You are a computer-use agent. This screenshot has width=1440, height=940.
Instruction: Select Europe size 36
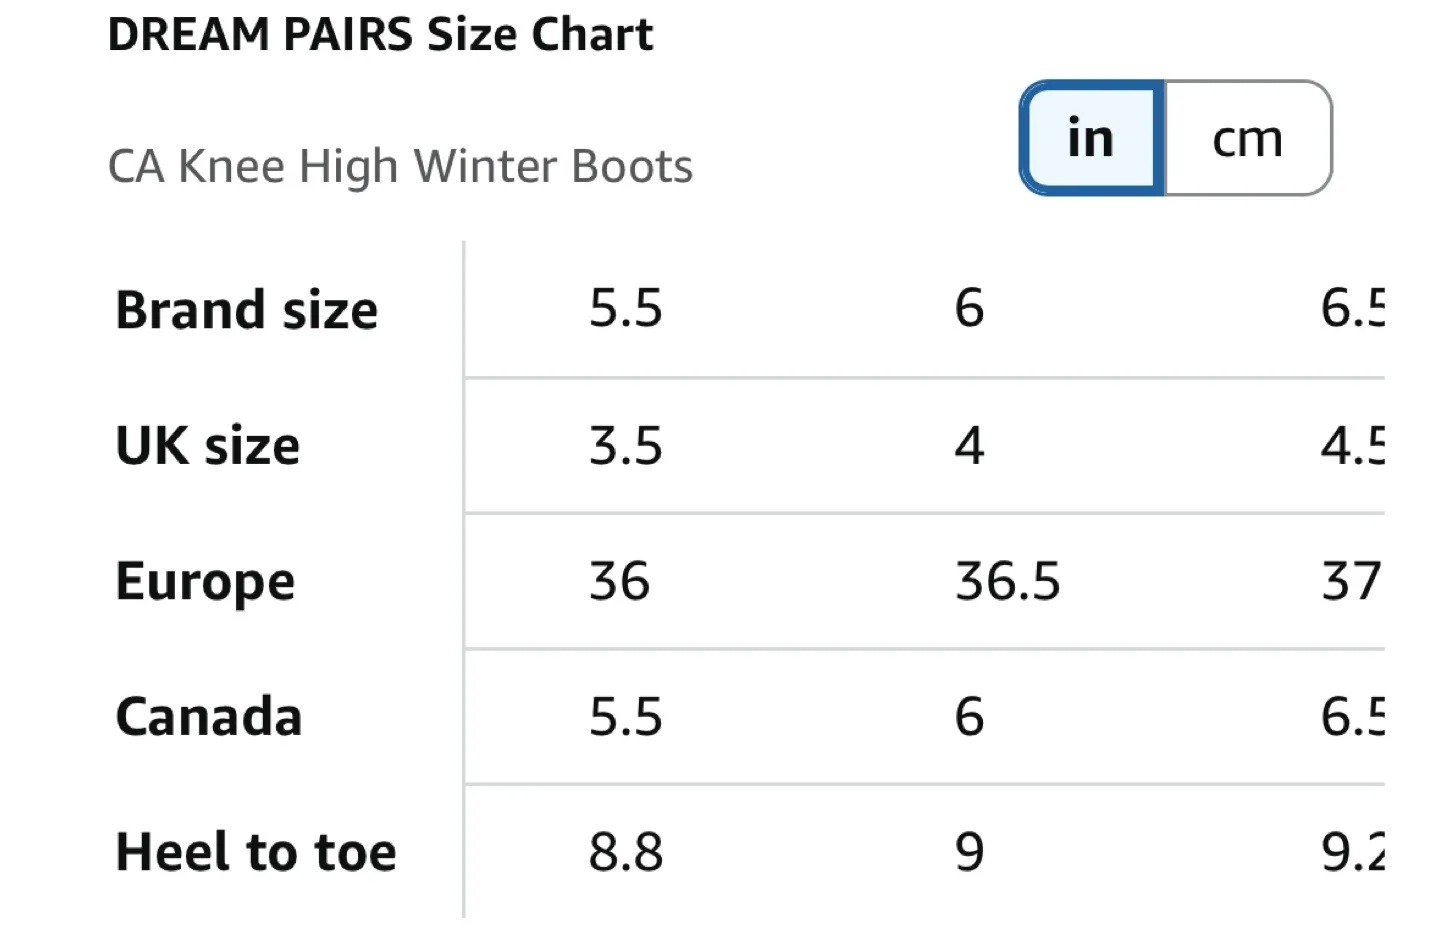[620, 581]
